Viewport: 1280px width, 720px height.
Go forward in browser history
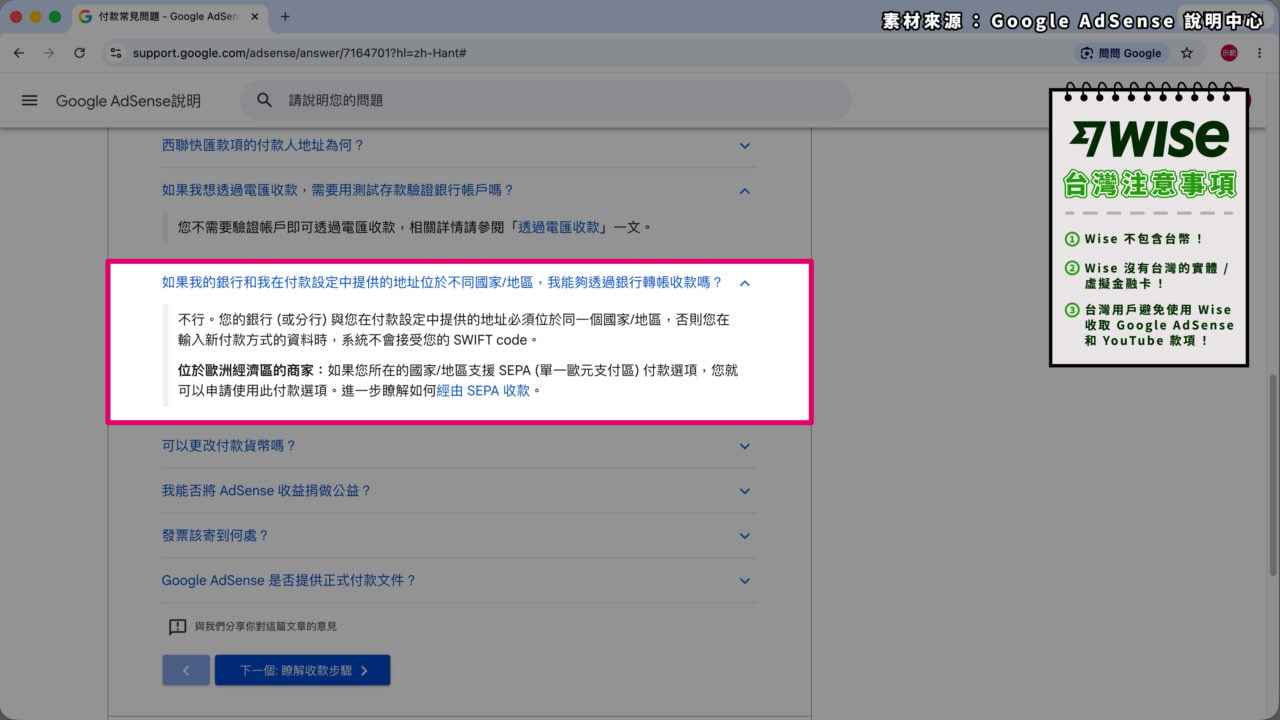click(x=49, y=53)
